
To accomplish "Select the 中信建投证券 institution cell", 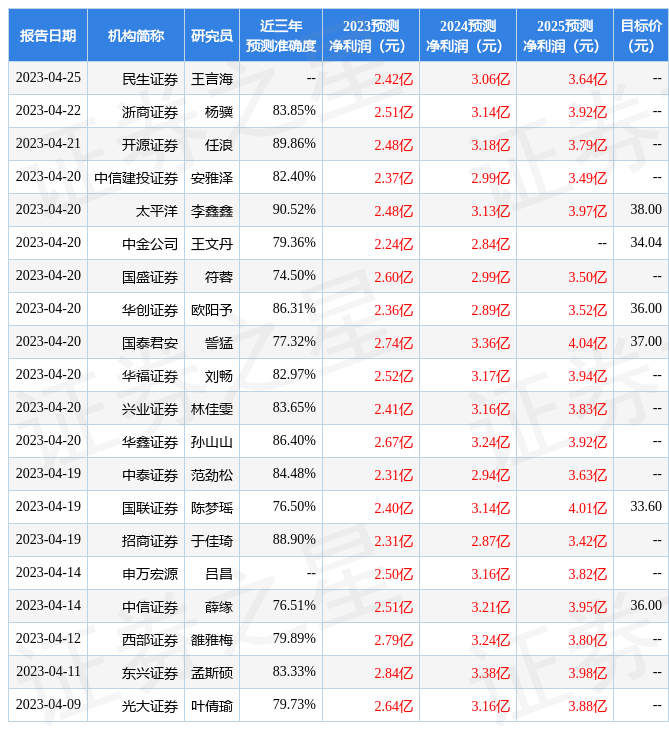I will (136, 178).
